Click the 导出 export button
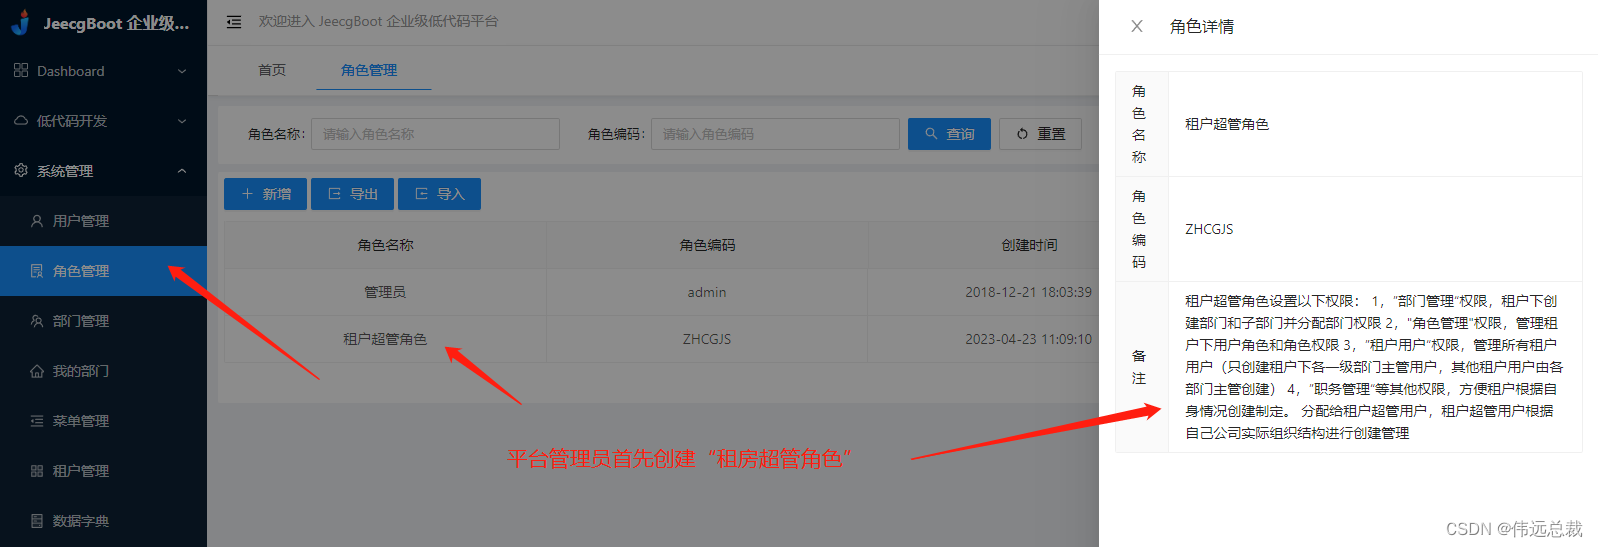The width and height of the screenshot is (1598, 547). (352, 194)
